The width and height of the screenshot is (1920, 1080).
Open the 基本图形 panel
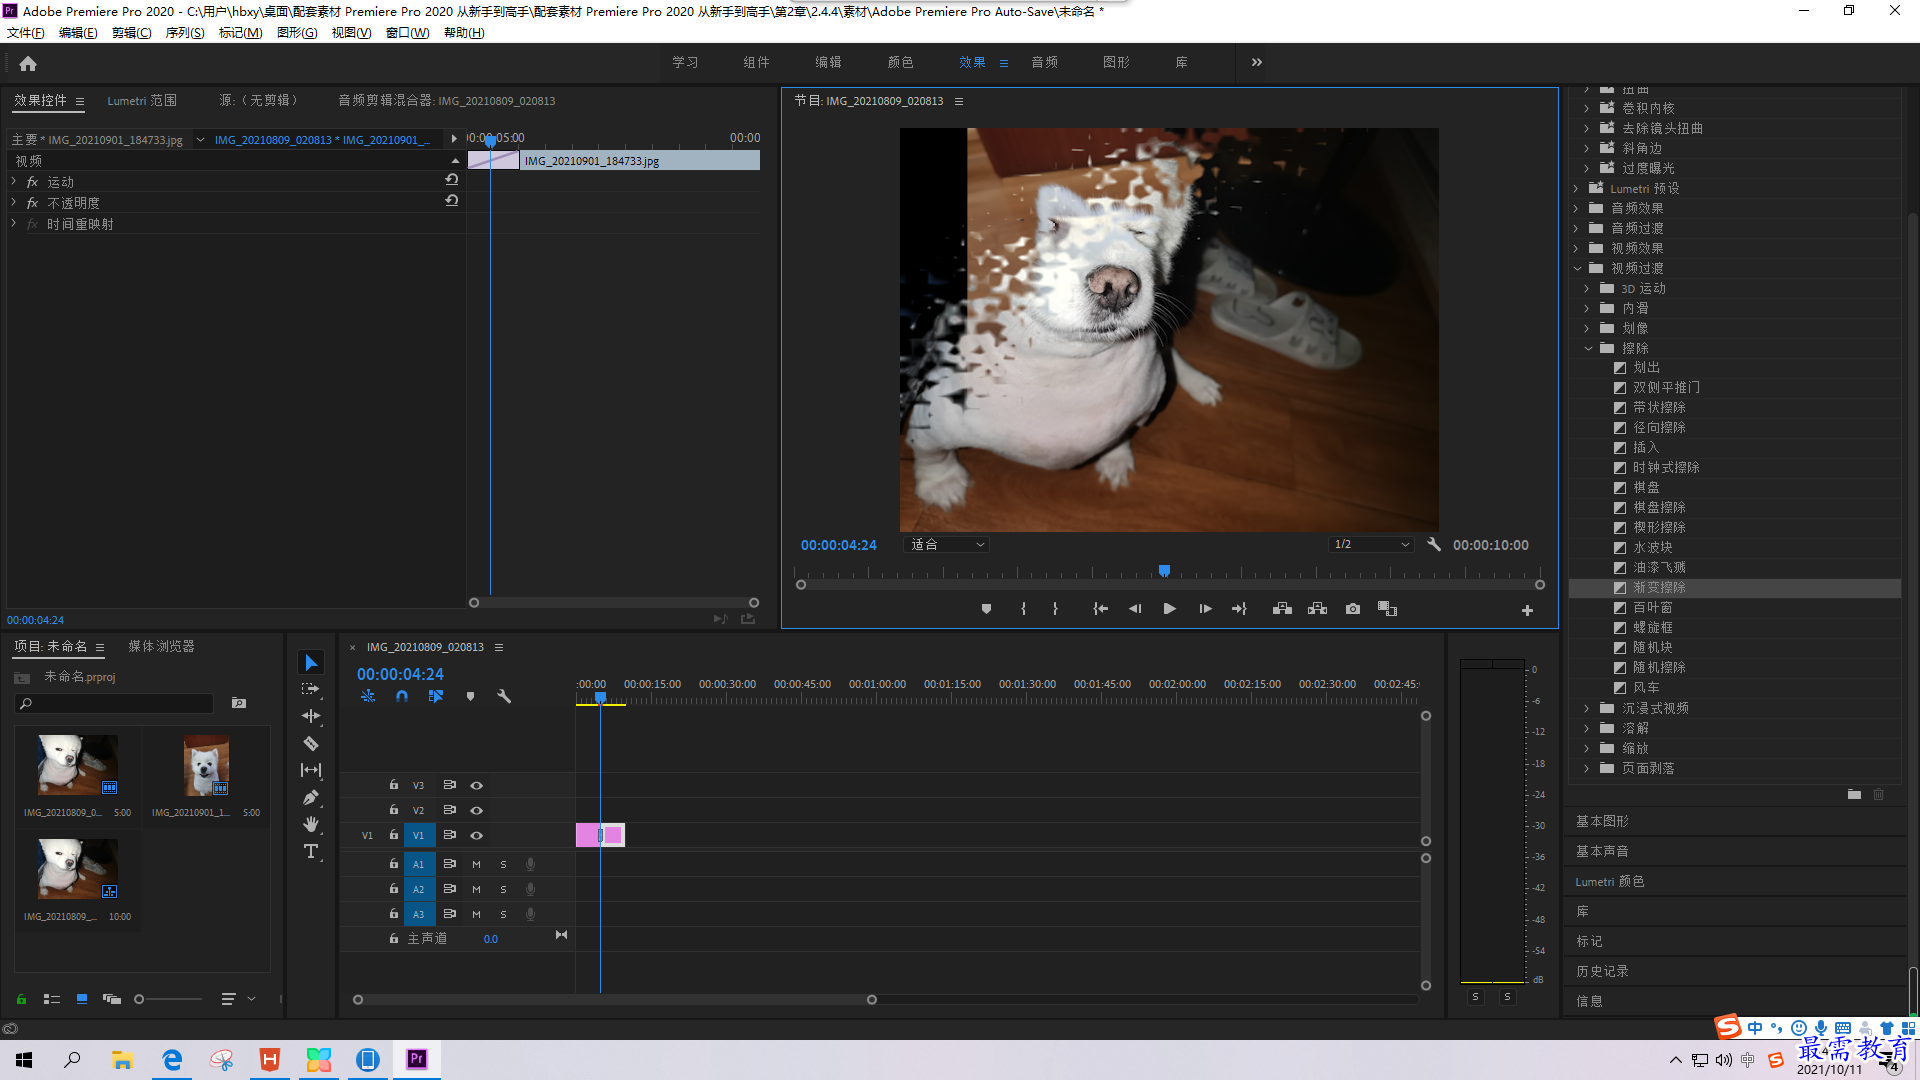(x=1602, y=821)
